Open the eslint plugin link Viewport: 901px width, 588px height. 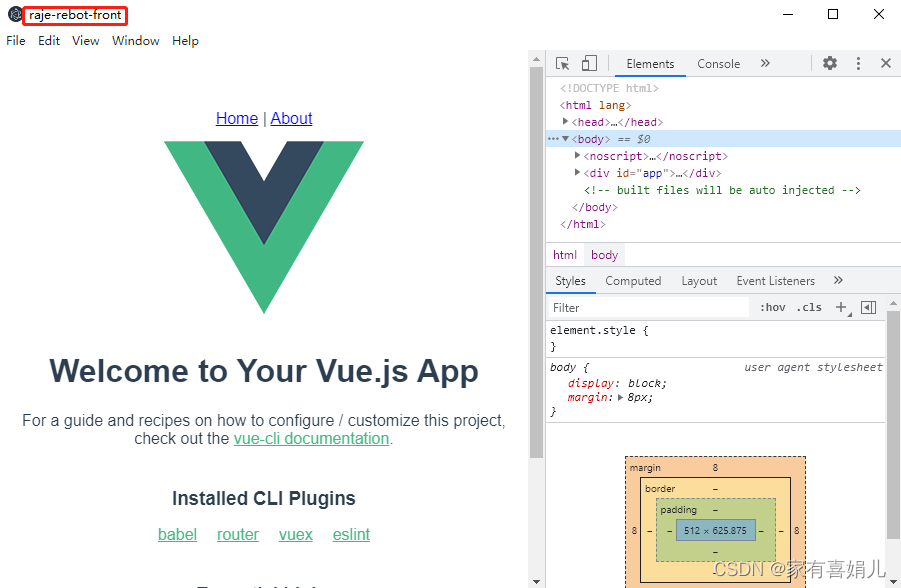[351, 535]
